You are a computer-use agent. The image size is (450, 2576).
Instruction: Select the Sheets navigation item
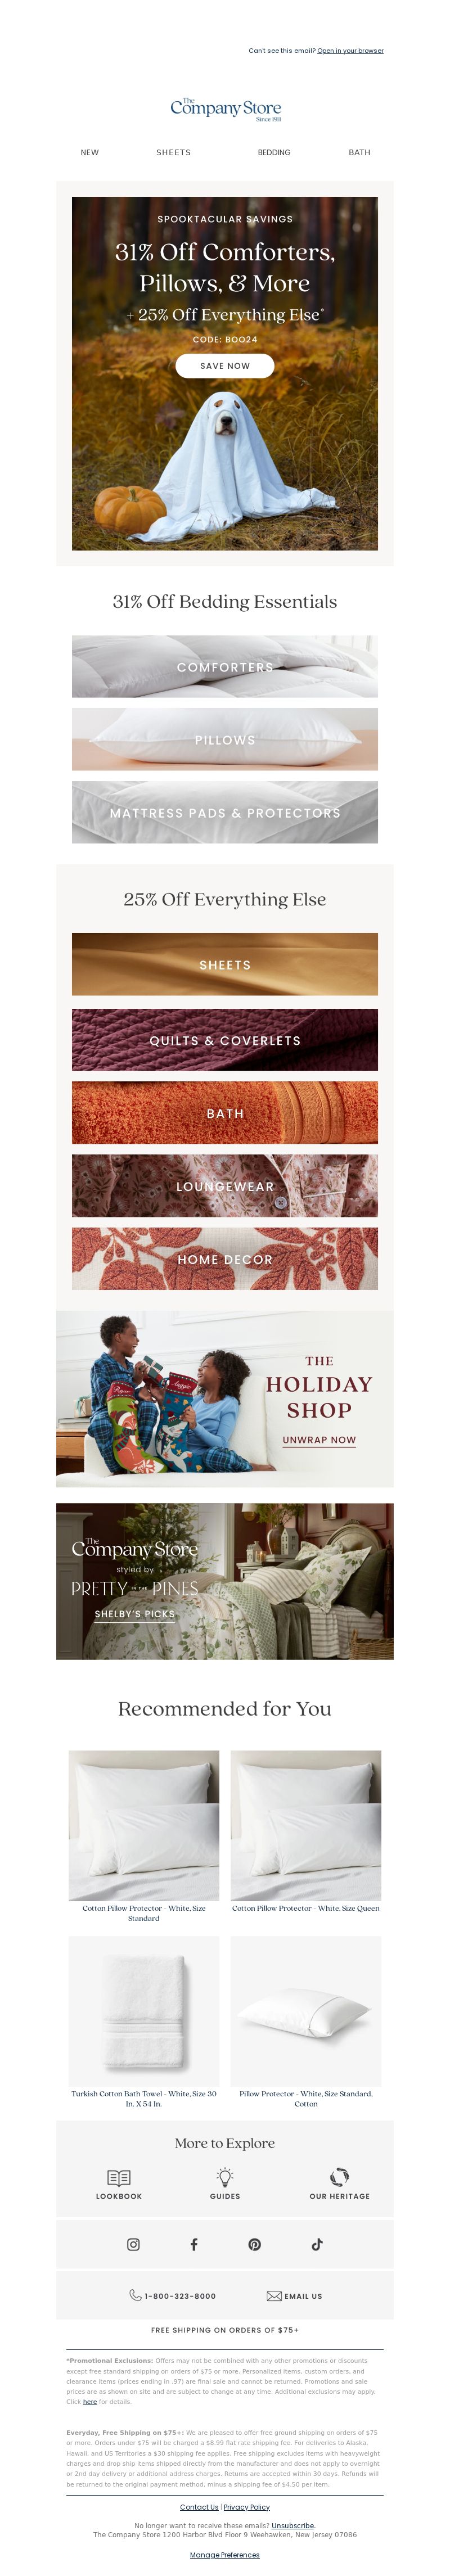point(173,153)
